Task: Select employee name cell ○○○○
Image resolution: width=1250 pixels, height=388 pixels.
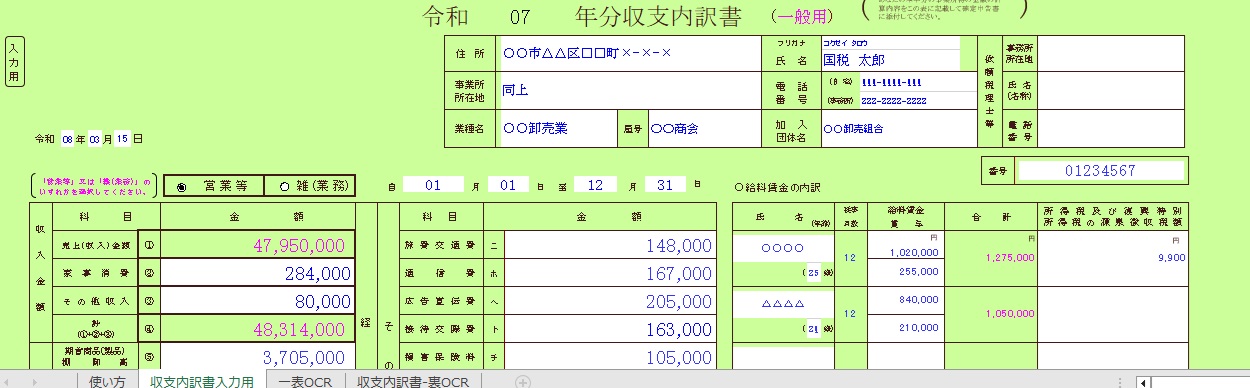Action: pos(783,247)
